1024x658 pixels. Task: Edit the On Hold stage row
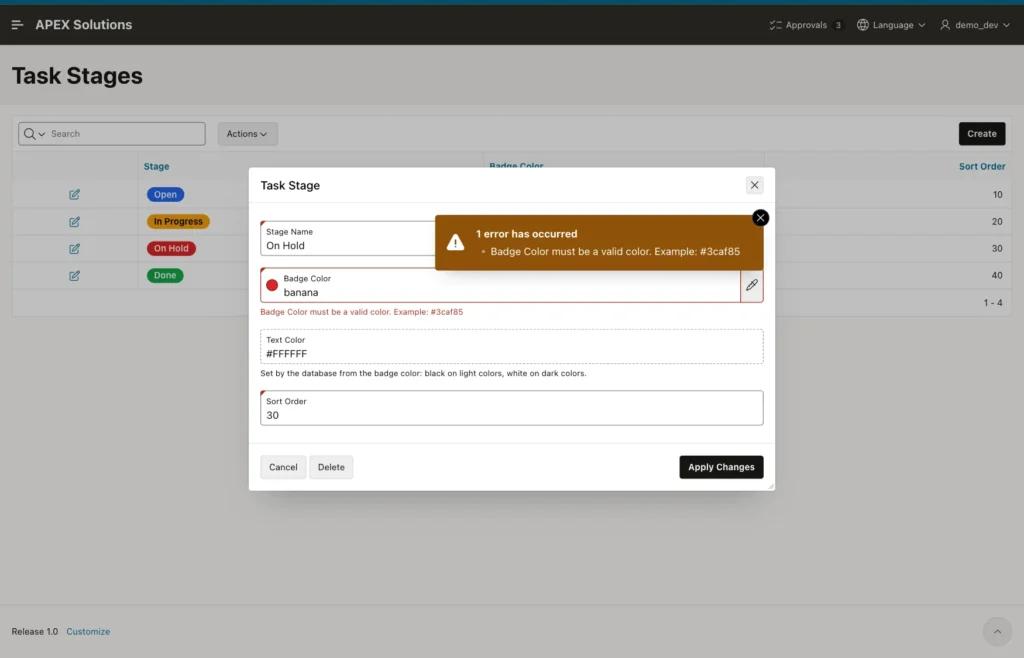[x=74, y=249]
